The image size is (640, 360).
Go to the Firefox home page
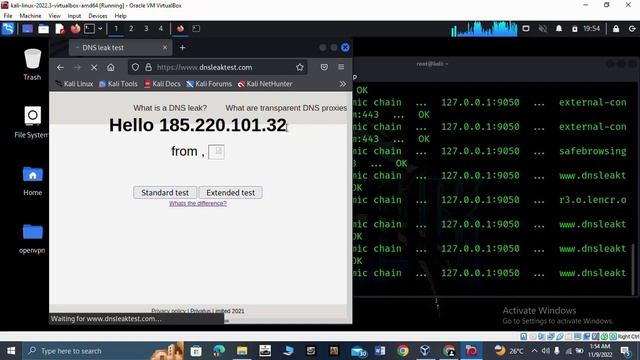pyautogui.click(x=111, y=67)
